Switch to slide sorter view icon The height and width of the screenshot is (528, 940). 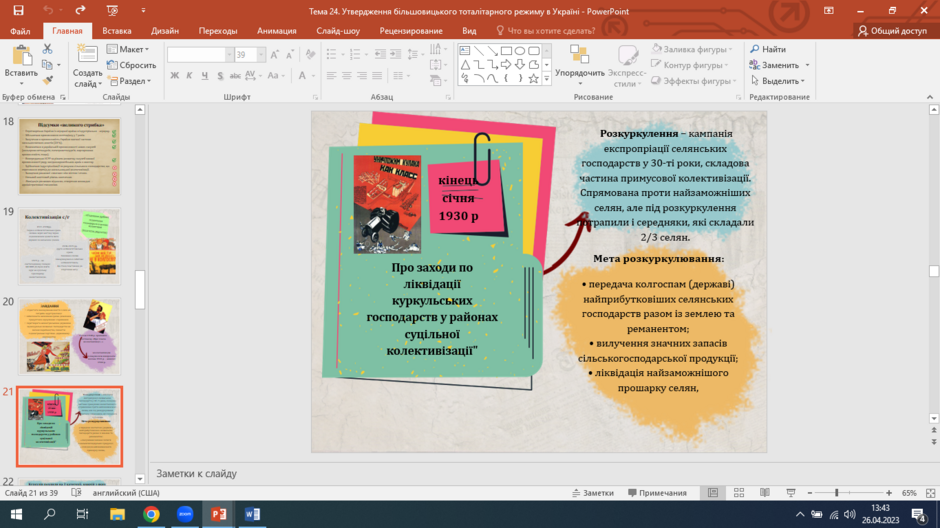pyautogui.click(x=739, y=493)
